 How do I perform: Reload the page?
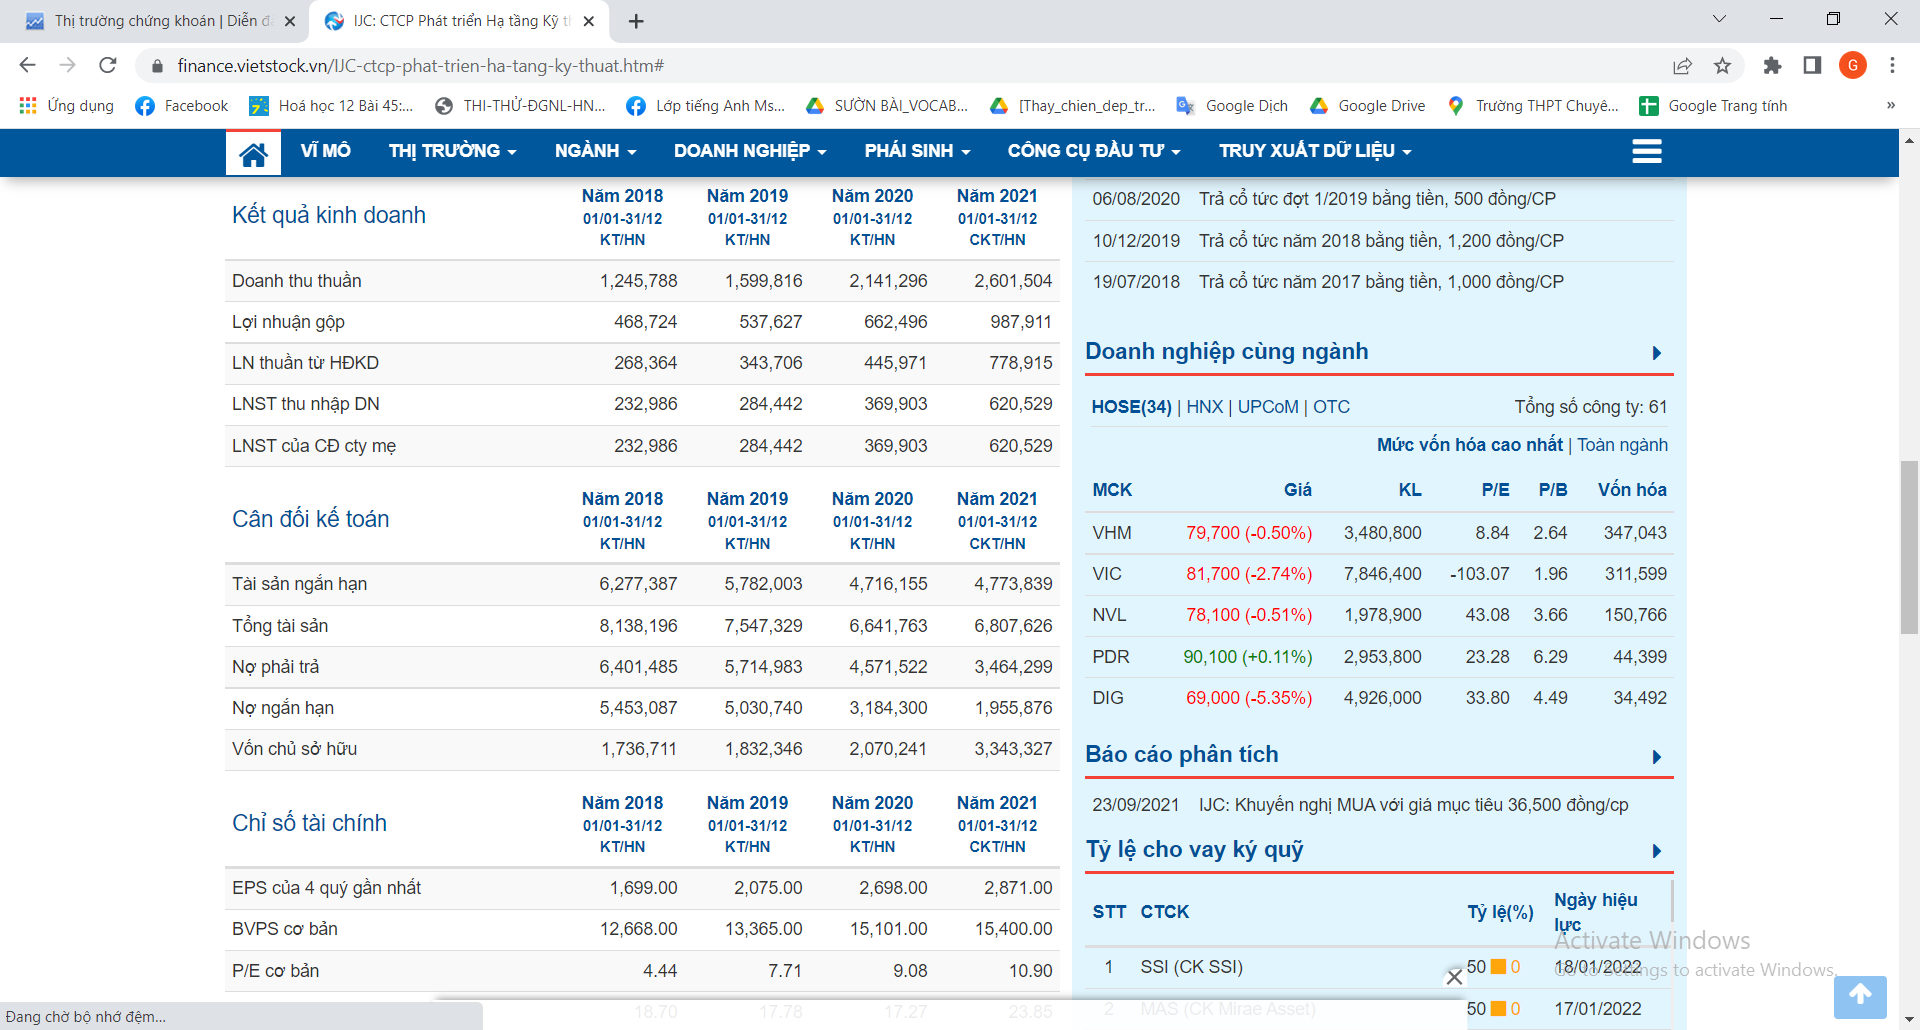108,66
